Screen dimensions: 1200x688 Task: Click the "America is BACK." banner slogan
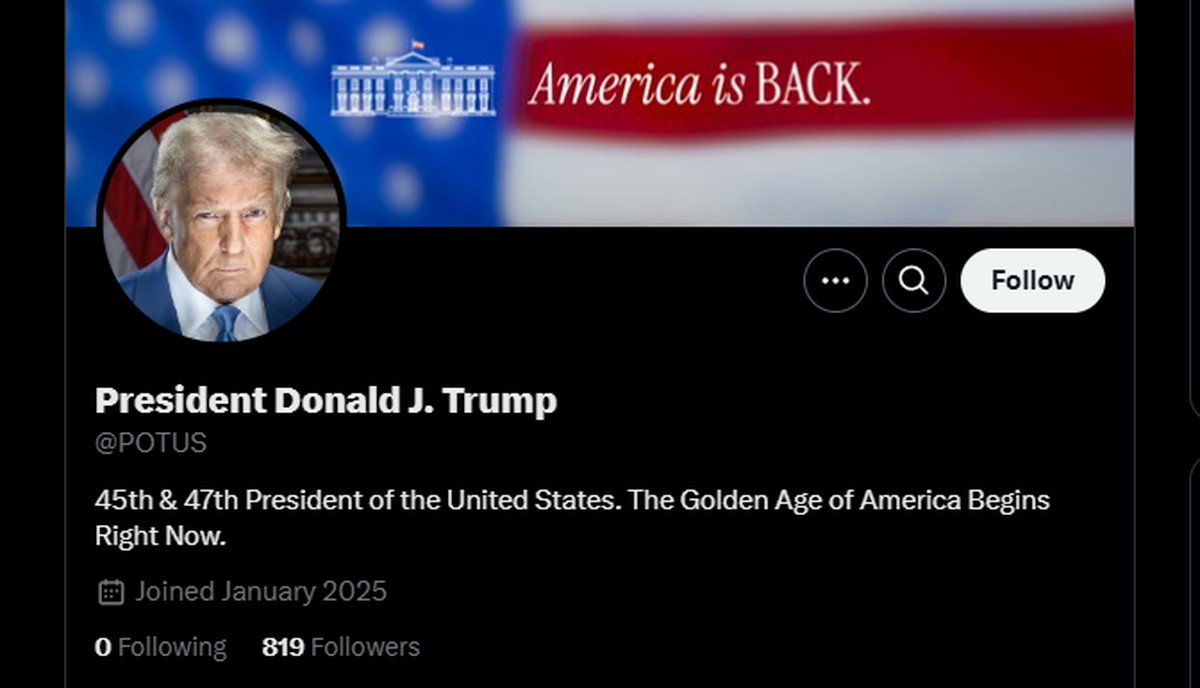(x=699, y=86)
